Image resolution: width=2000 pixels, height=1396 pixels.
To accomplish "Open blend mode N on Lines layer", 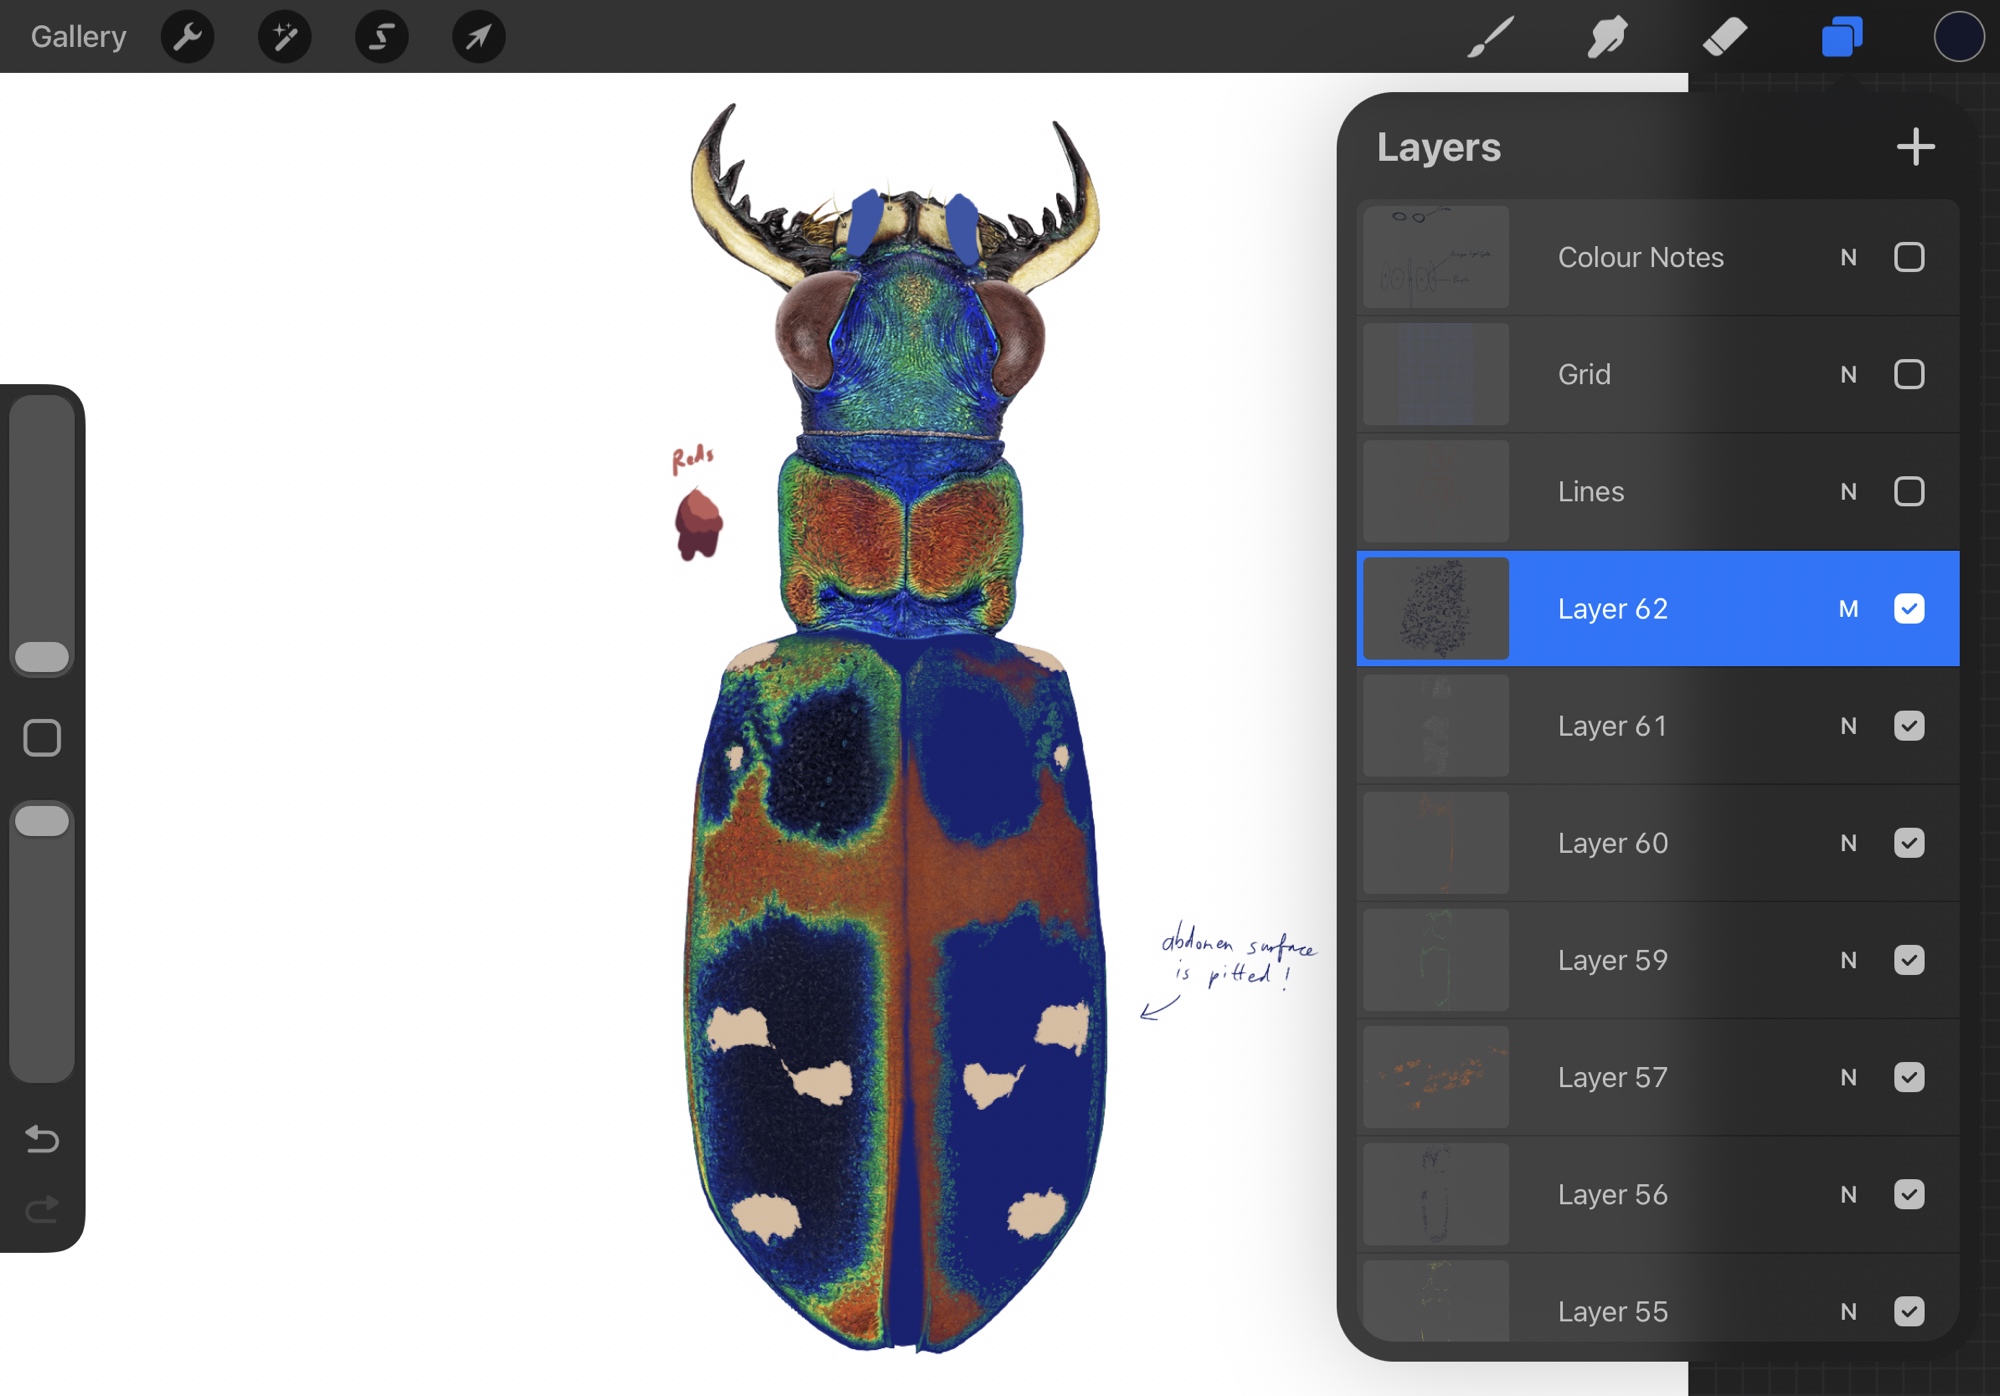I will pos(1848,492).
